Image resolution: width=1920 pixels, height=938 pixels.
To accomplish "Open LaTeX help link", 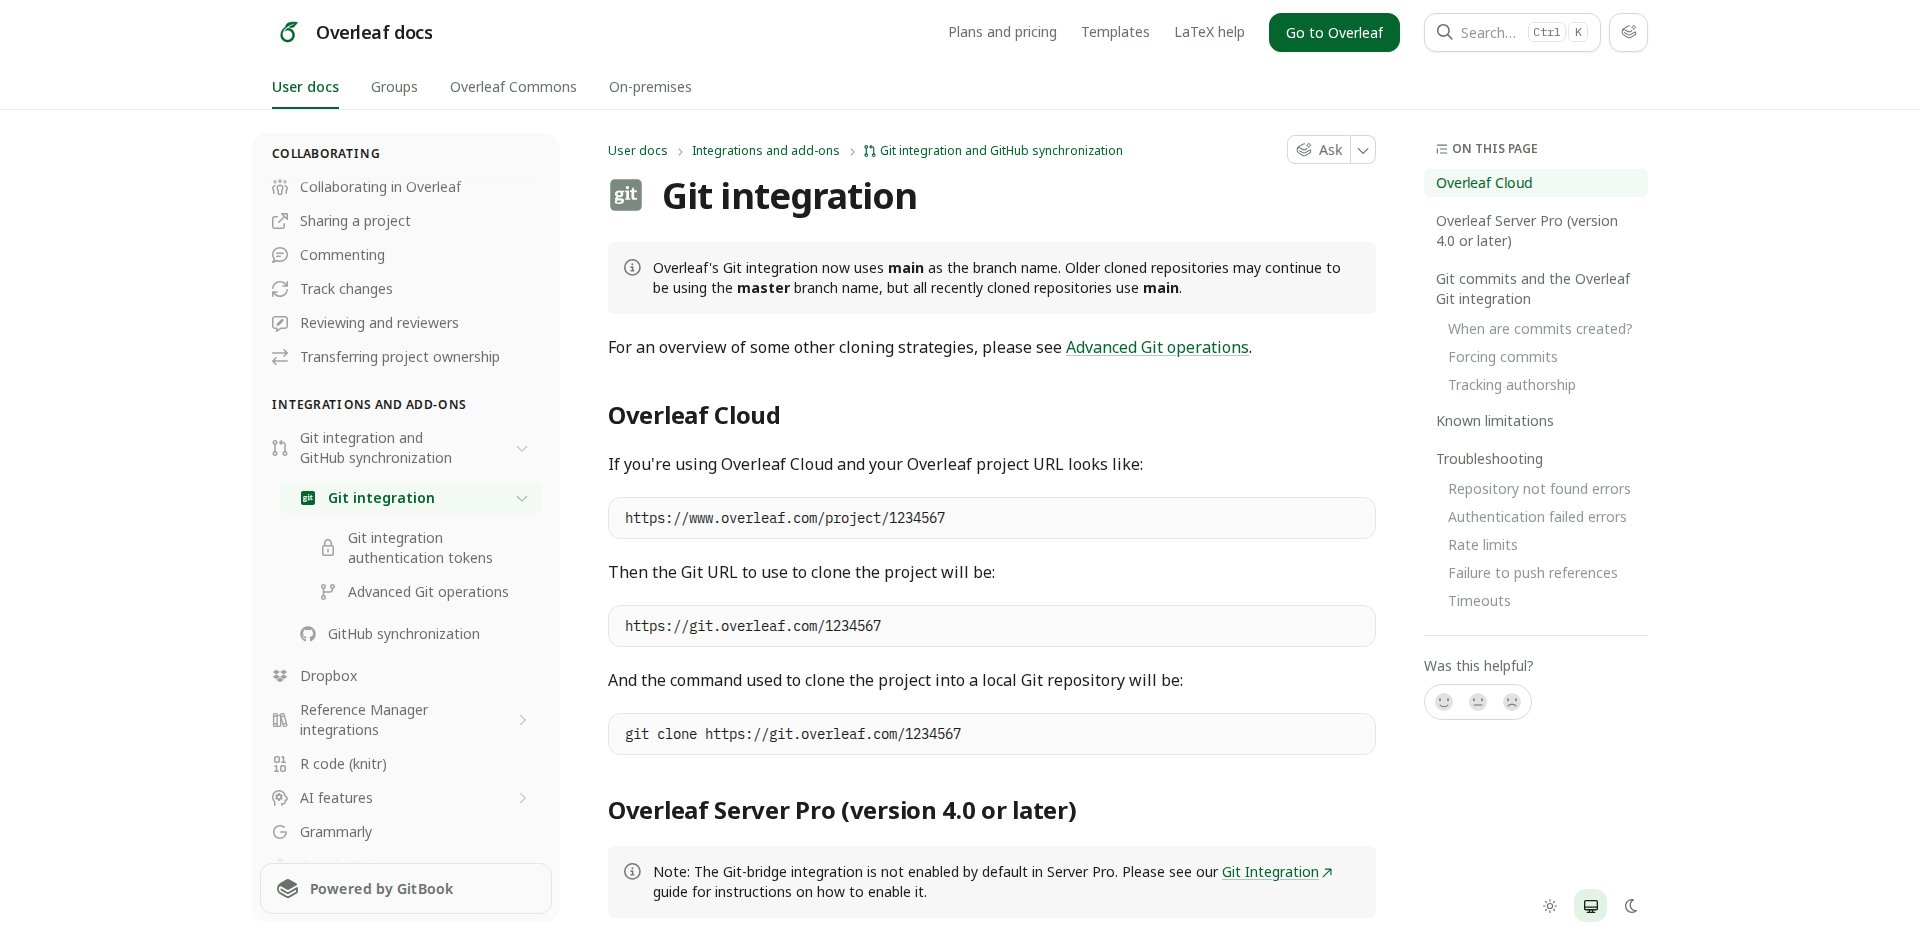I will coord(1209,32).
